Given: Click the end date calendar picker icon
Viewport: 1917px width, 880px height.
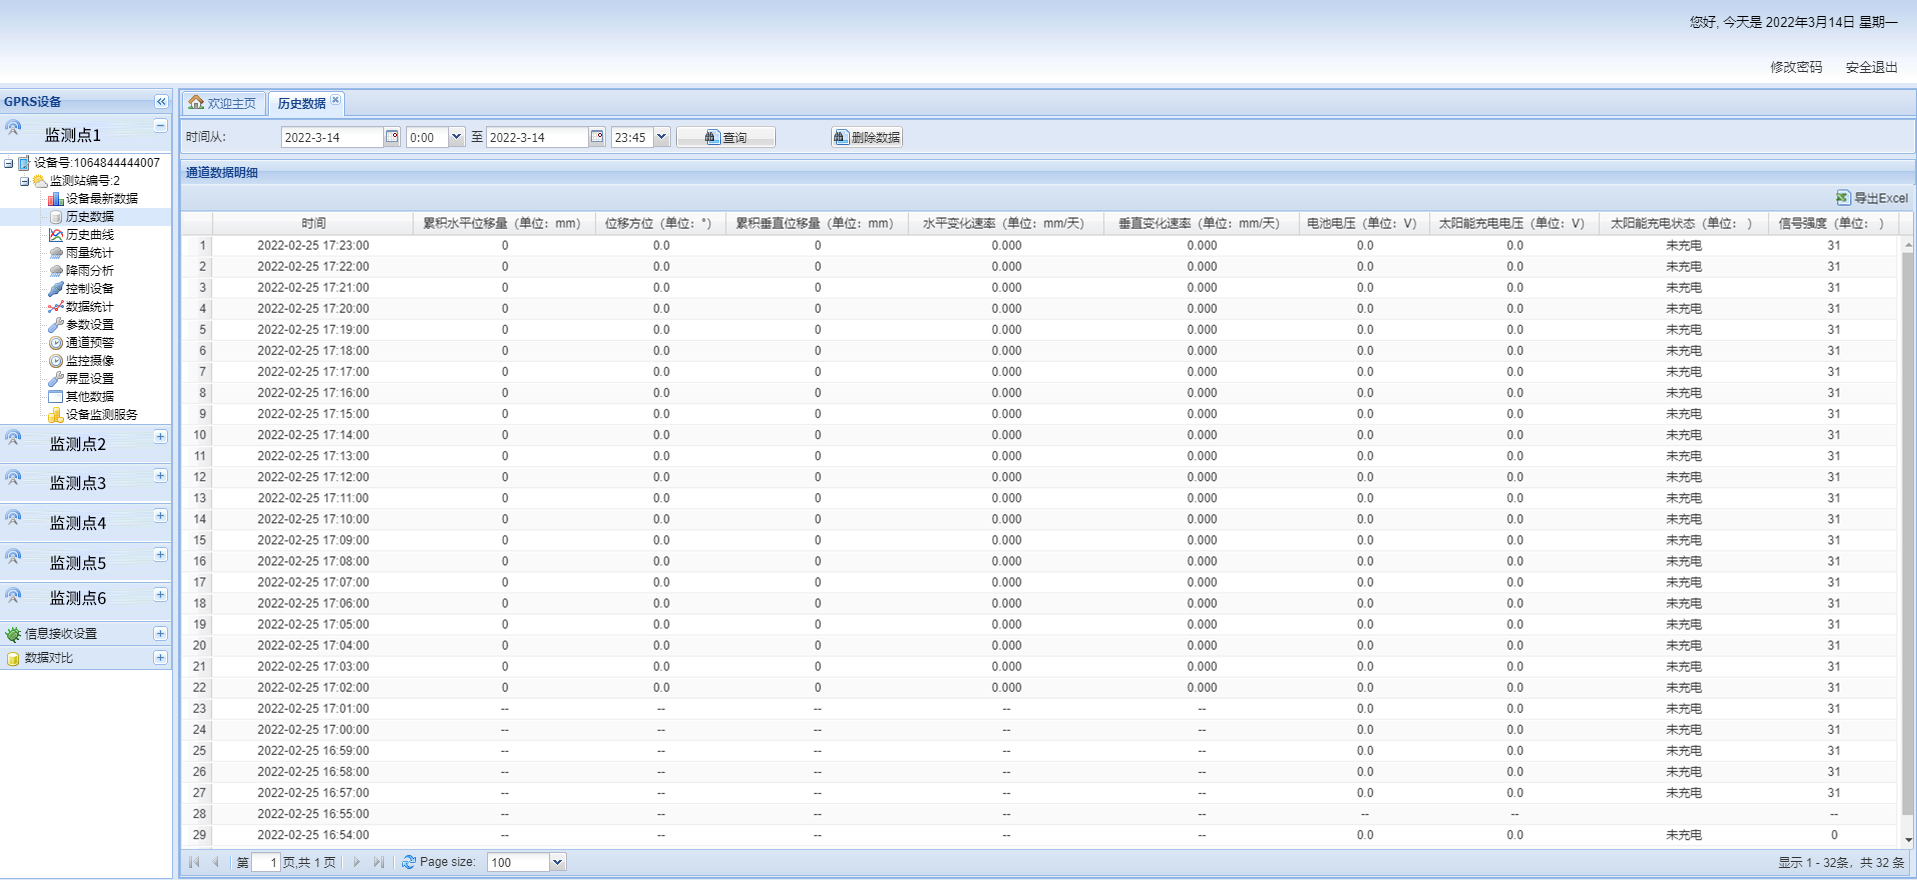Looking at the screenshot, I should tap(597, 137).
